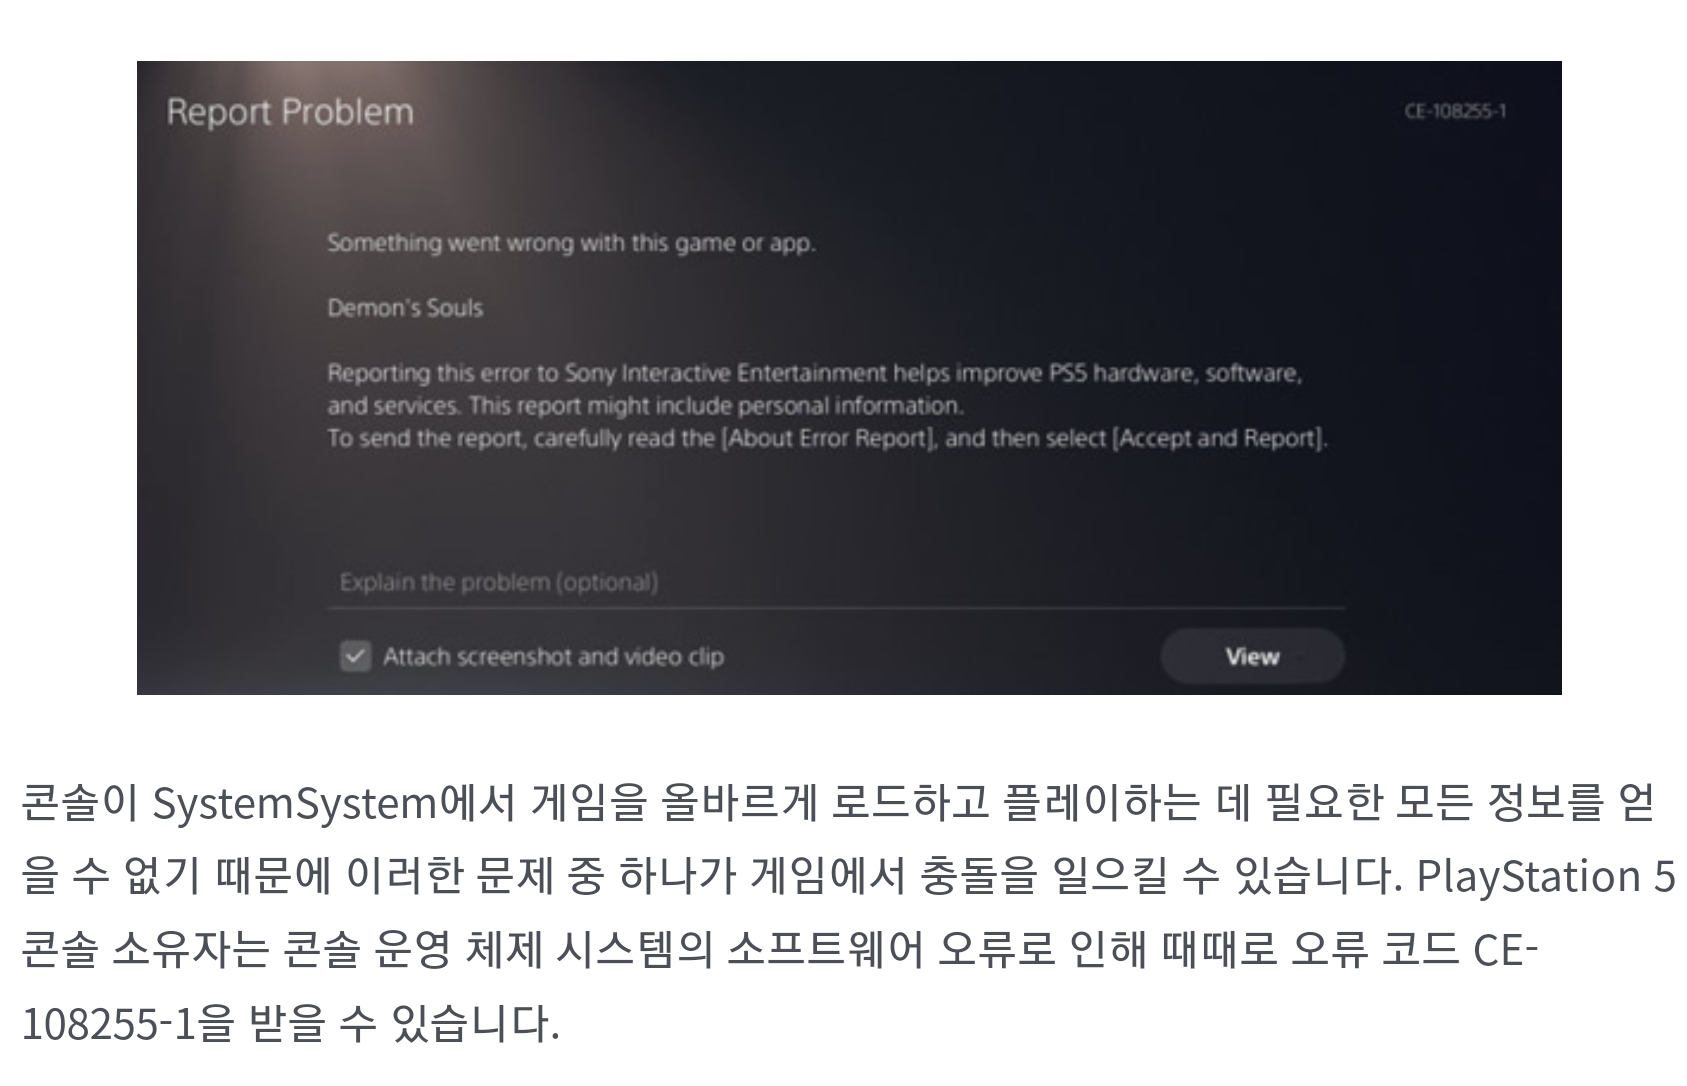Click the Report Problem heading
Image resolution: width=1687 pixels, height=1086 pixels.
coord(290,111)
